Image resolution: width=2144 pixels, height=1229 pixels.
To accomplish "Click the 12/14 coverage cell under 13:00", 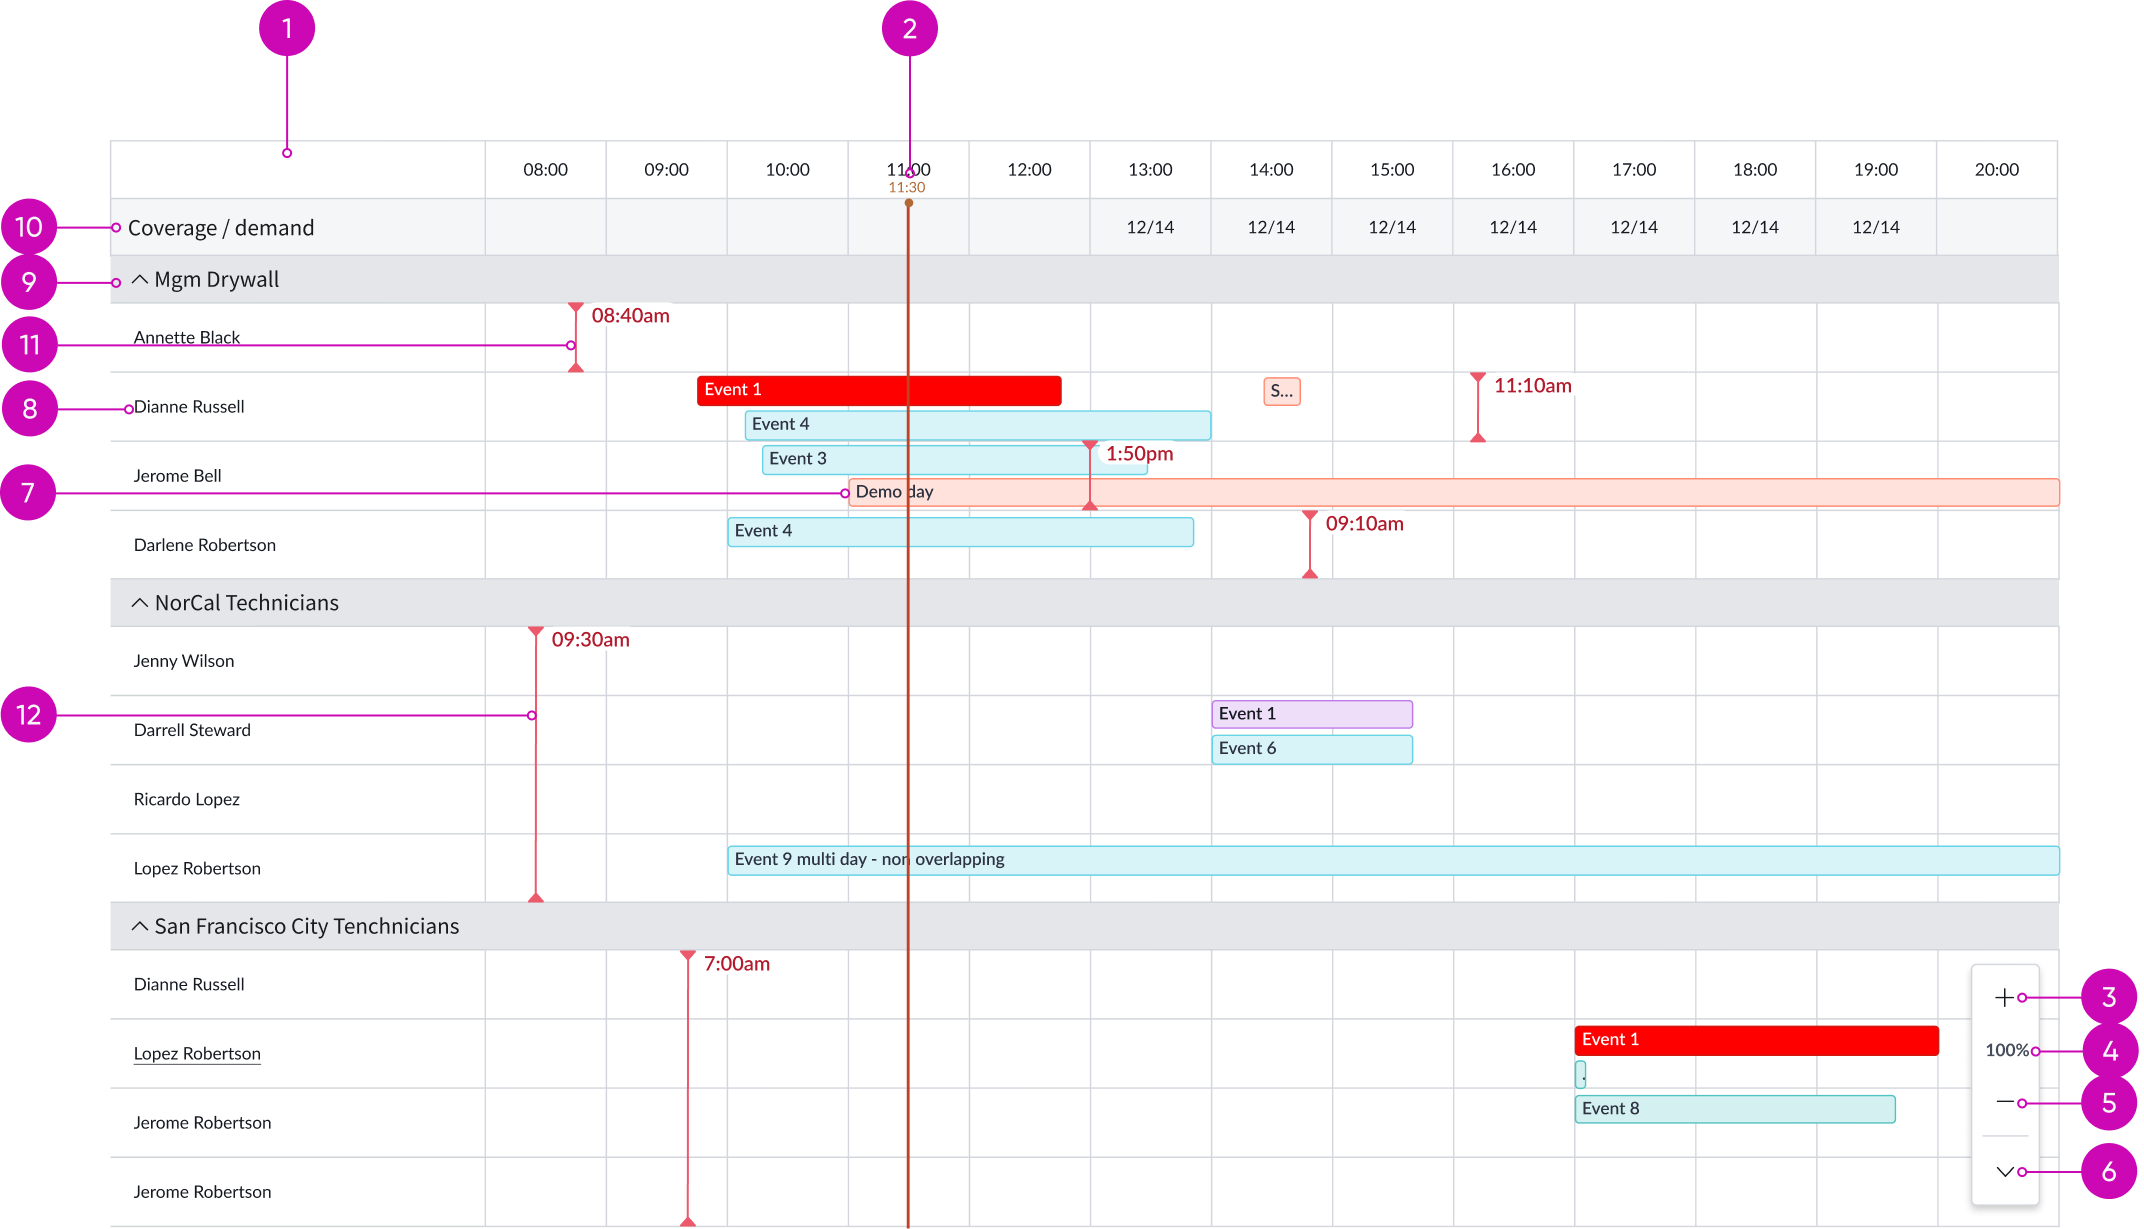I will 1149,227.
